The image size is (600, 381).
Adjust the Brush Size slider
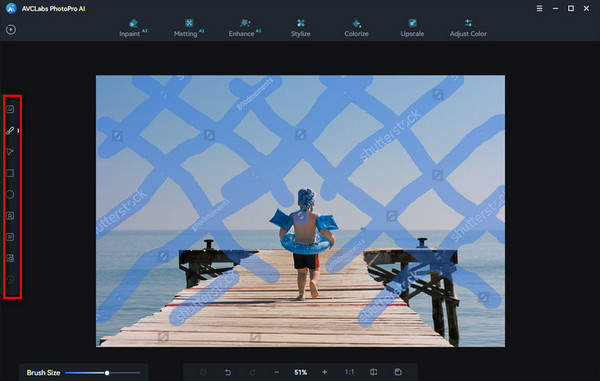coord(103,373)
